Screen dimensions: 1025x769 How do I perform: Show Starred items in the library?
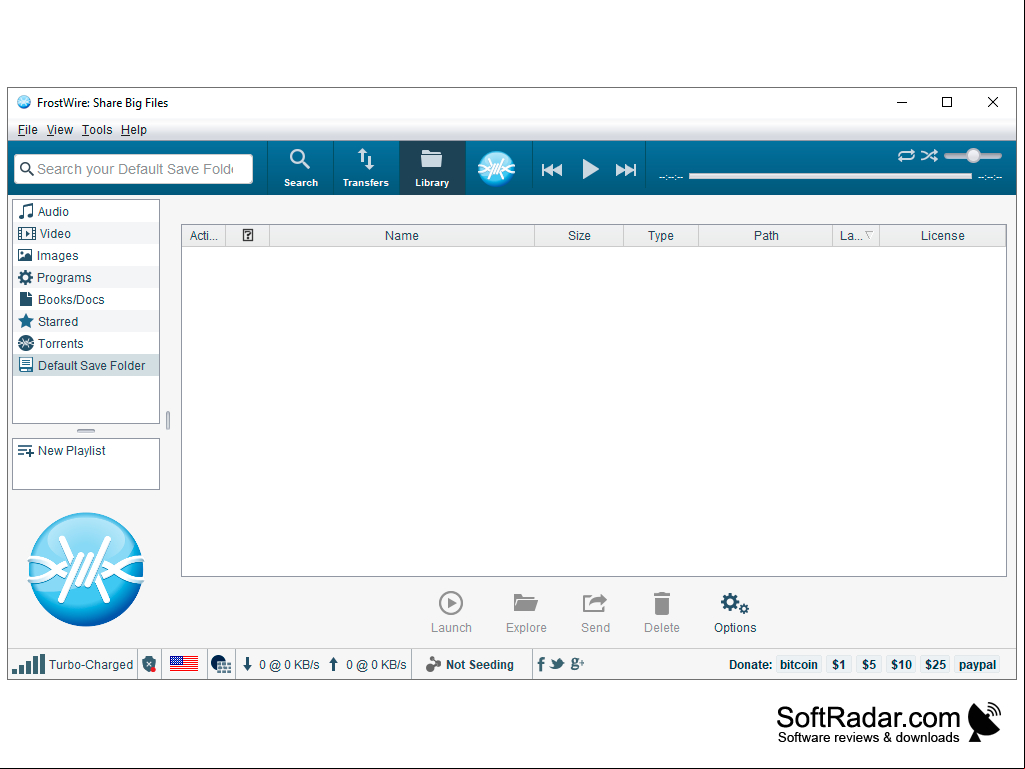point(86,322)
